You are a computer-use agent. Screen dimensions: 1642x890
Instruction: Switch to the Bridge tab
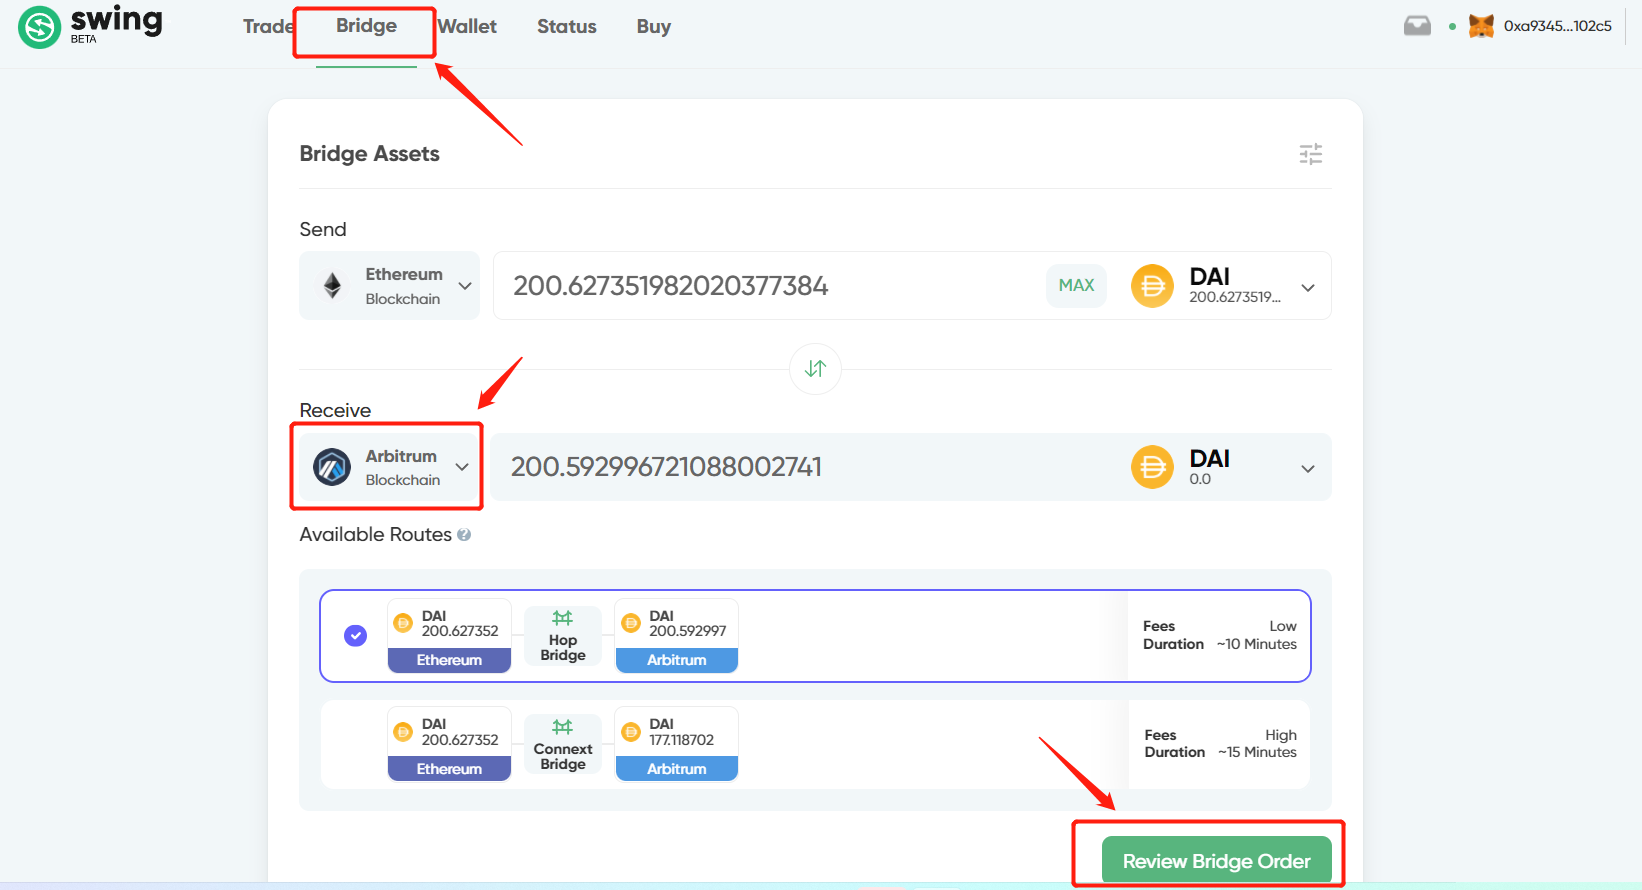(366, 26)
